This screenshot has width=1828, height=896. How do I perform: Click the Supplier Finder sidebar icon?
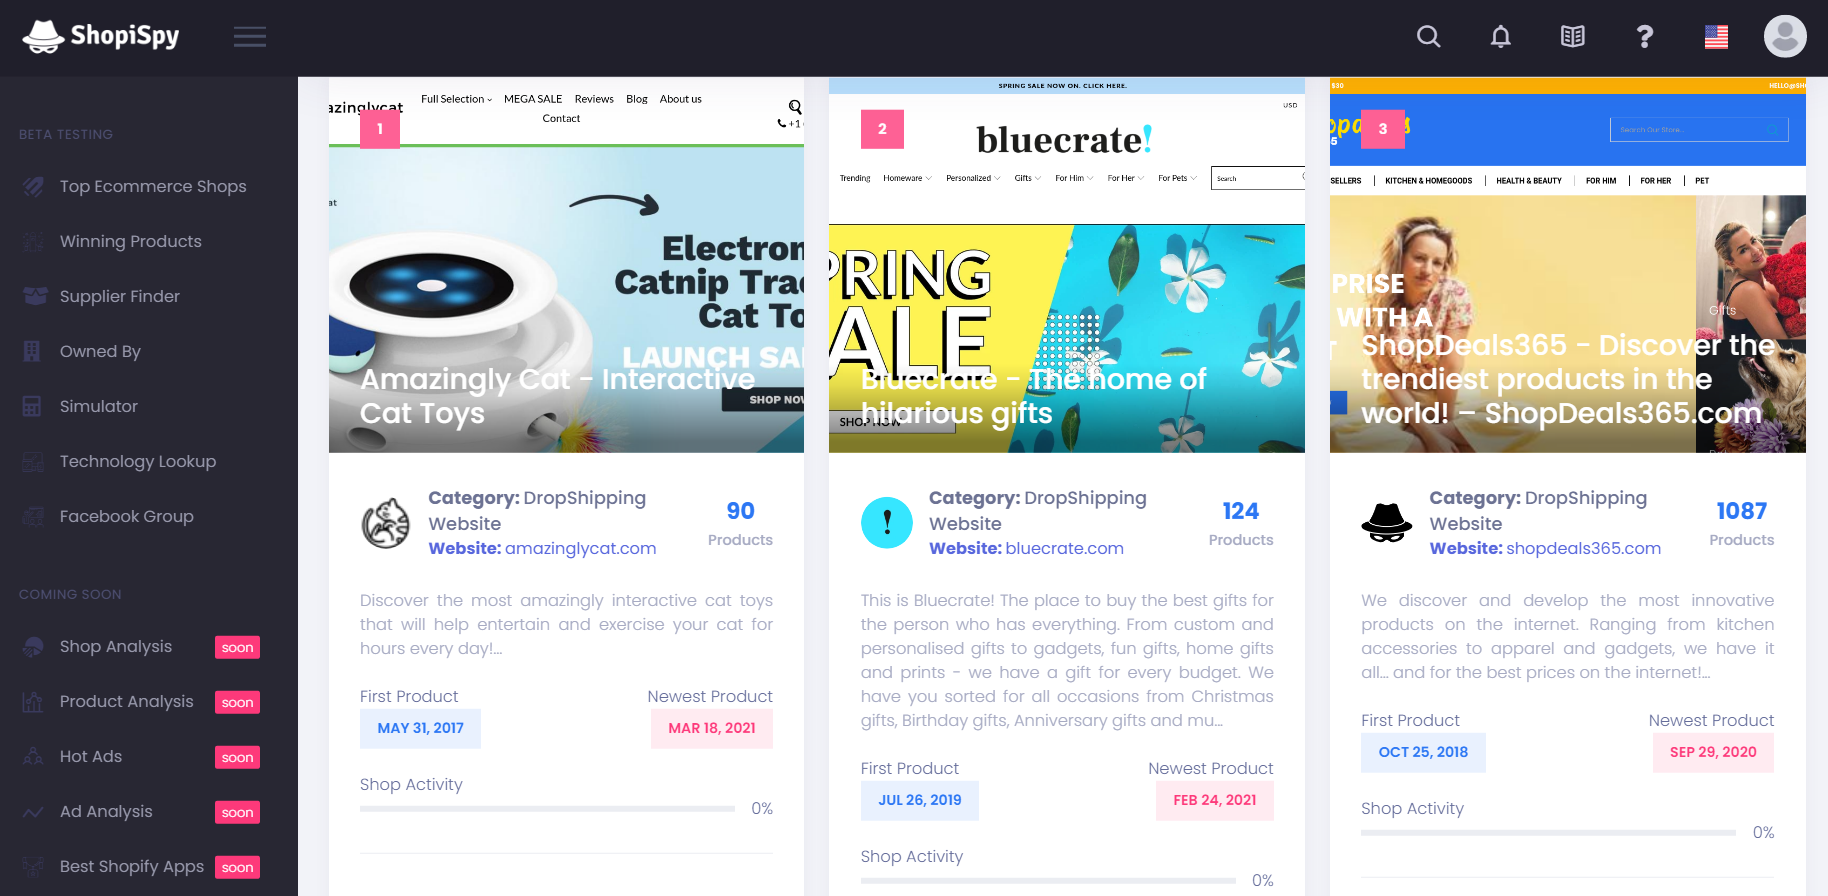[x=35, y=297]
